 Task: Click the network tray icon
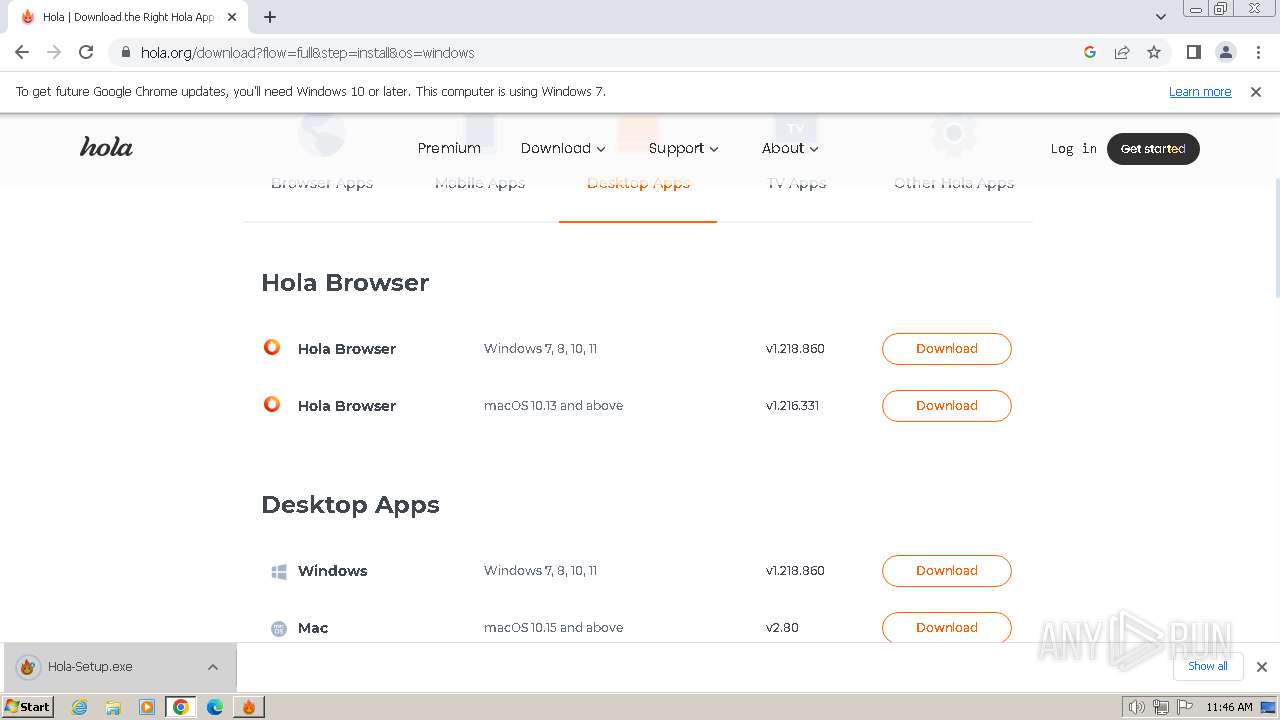point(1161,707)
